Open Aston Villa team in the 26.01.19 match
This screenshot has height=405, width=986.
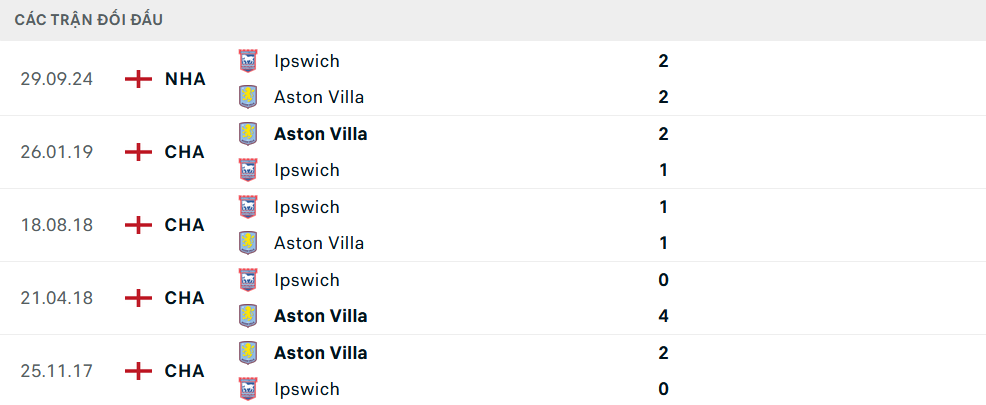coord(320,134)
